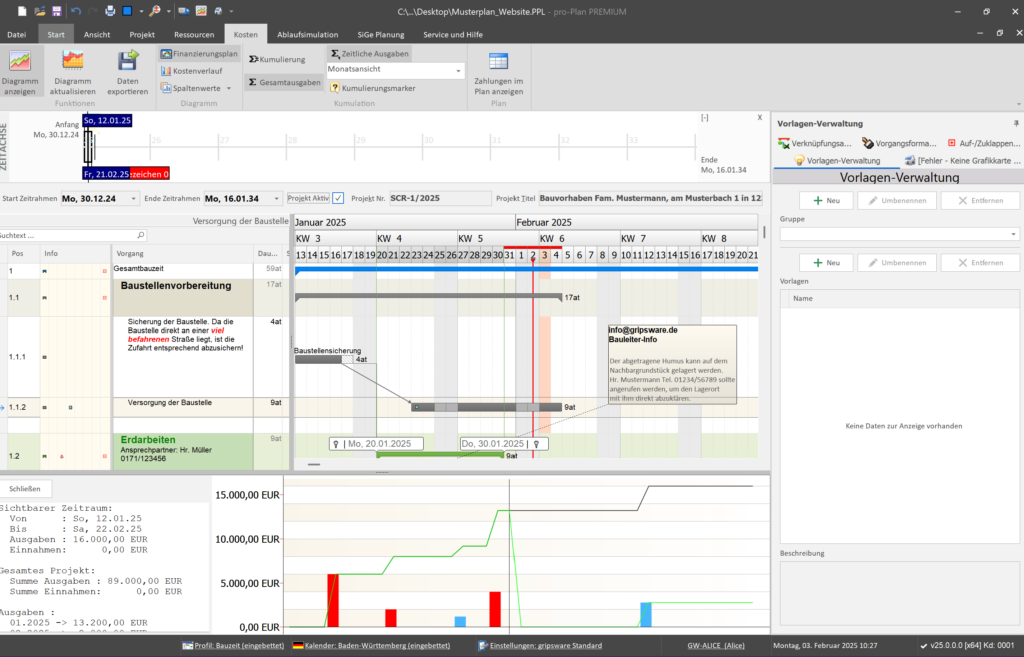Click the undo arrow icon
The width and height of the screenshot is (1024, 657).
[76, 11]
